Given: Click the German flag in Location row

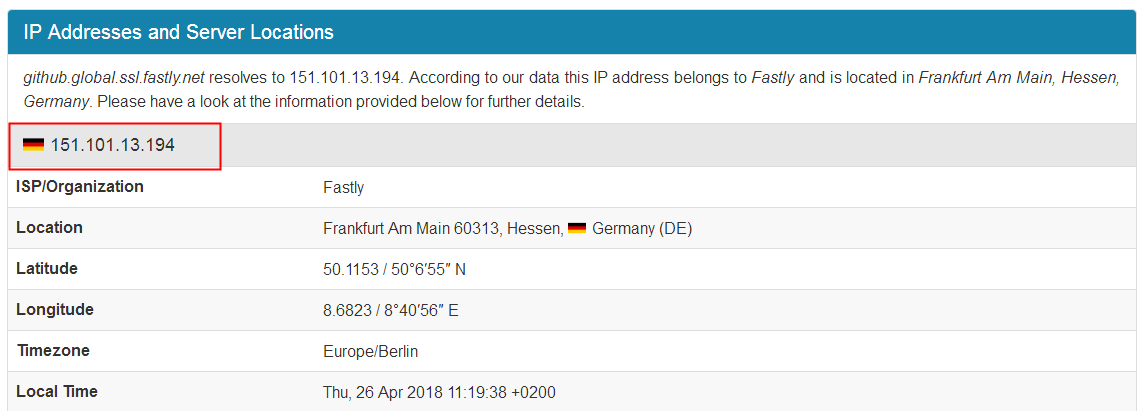Looking at the screenshot, I should coord(577,229).
